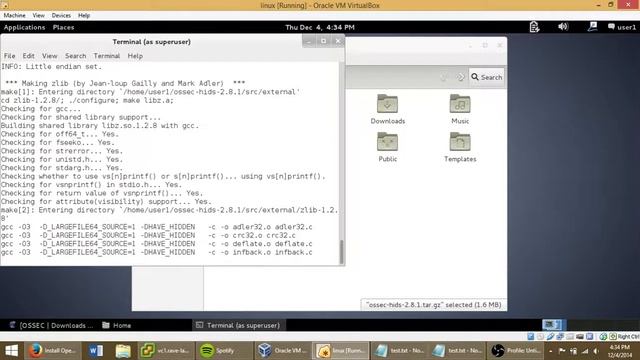This screenshot has height=360, width=640.
Task: Go forward with file manager arrow button
Action: (460, 77)
